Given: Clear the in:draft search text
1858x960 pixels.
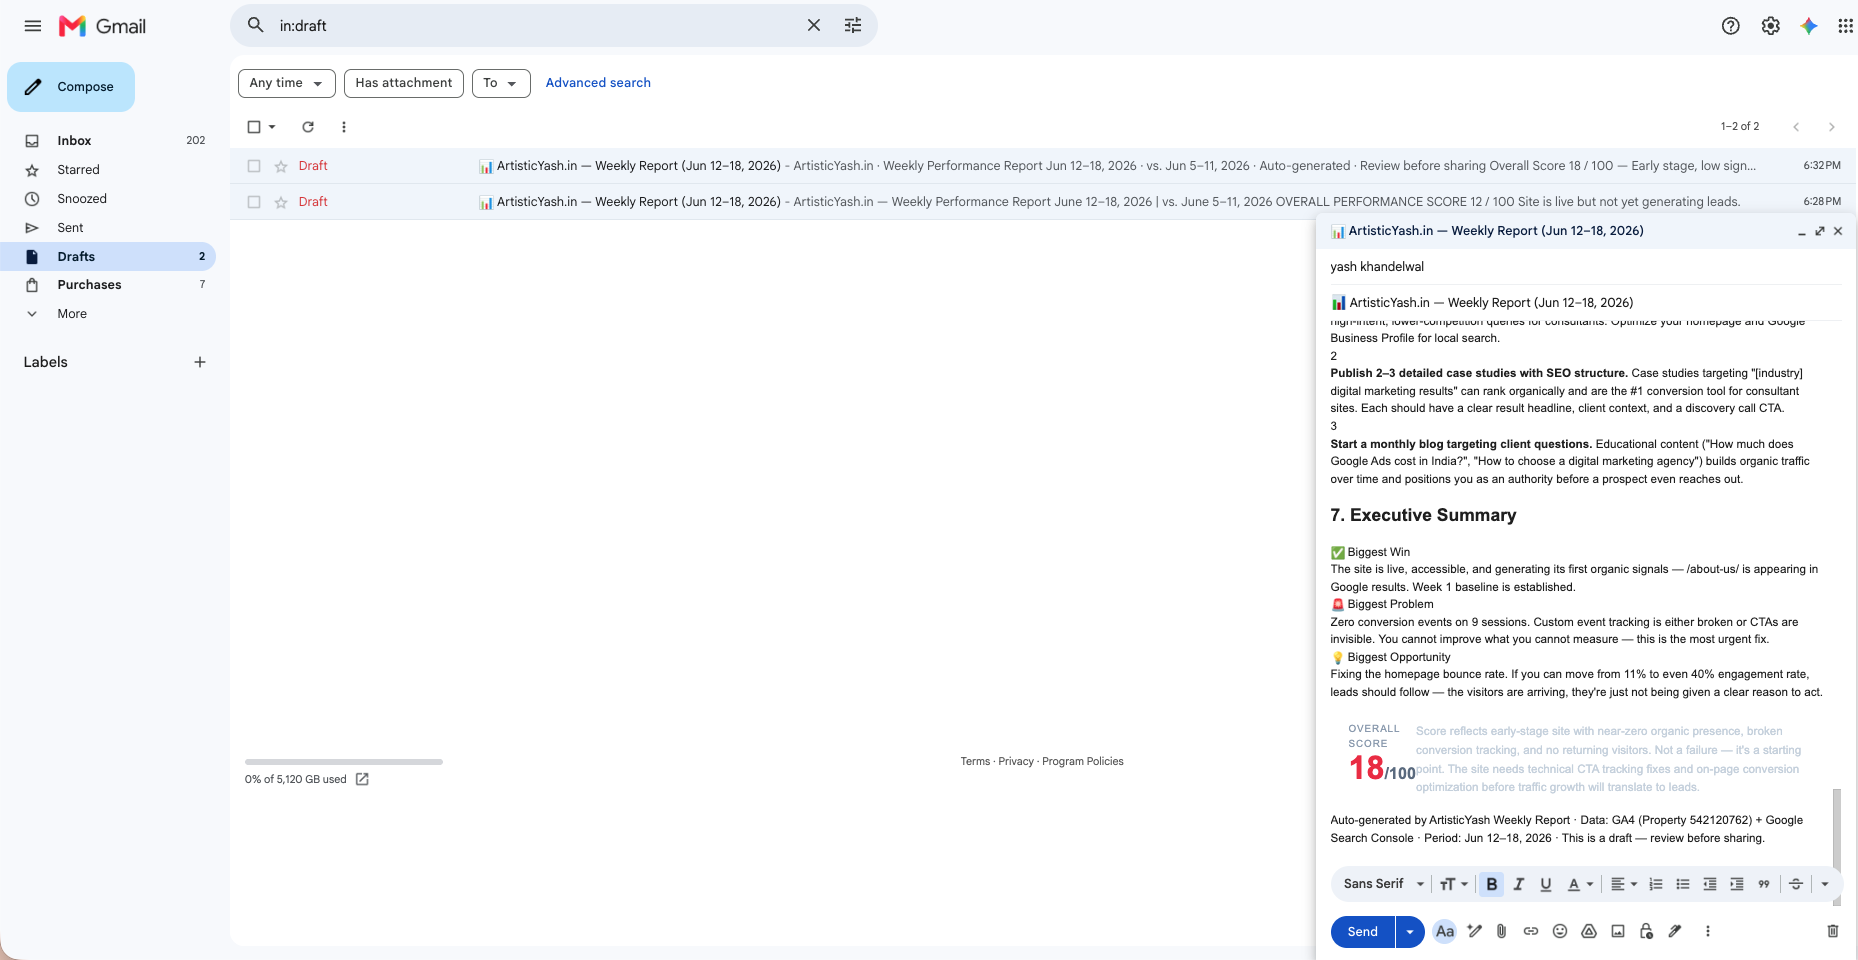Looking at the screenshot, I should pyautogui.click(x=814, y=25).
